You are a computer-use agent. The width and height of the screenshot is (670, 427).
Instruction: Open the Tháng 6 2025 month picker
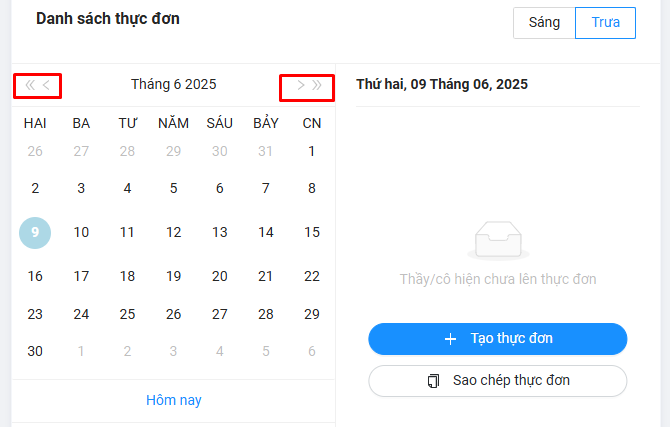click(173, 85)
